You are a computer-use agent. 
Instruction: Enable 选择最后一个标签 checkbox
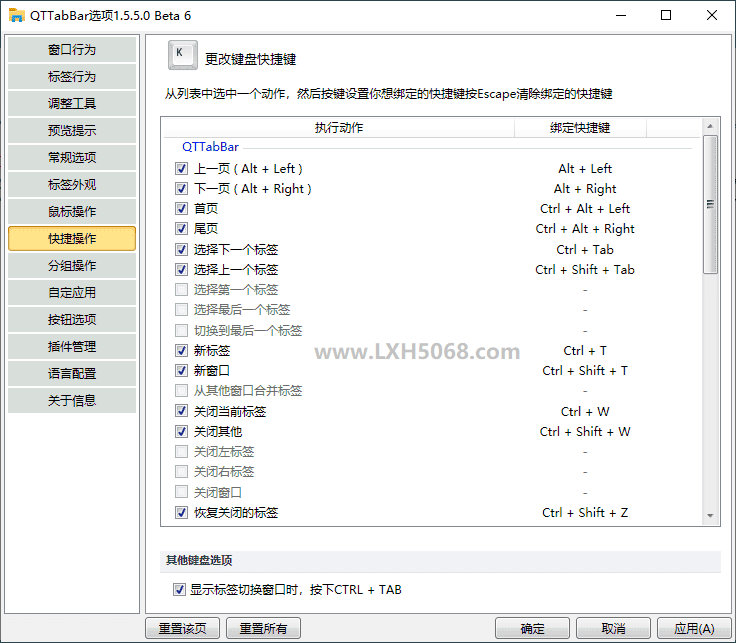pyautogui.click(x=181, y=310)
